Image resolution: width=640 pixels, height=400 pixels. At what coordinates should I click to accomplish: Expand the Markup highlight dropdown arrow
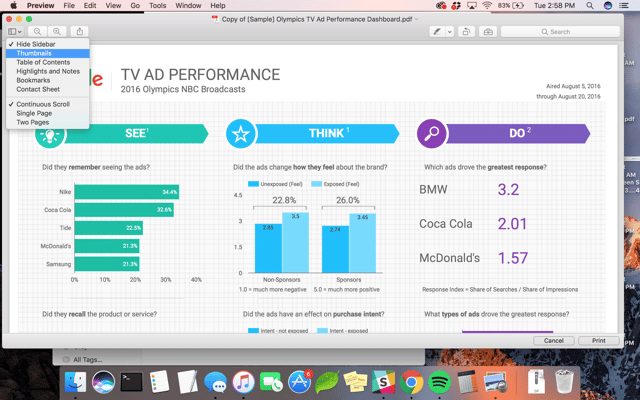click(x=449, y=32)
